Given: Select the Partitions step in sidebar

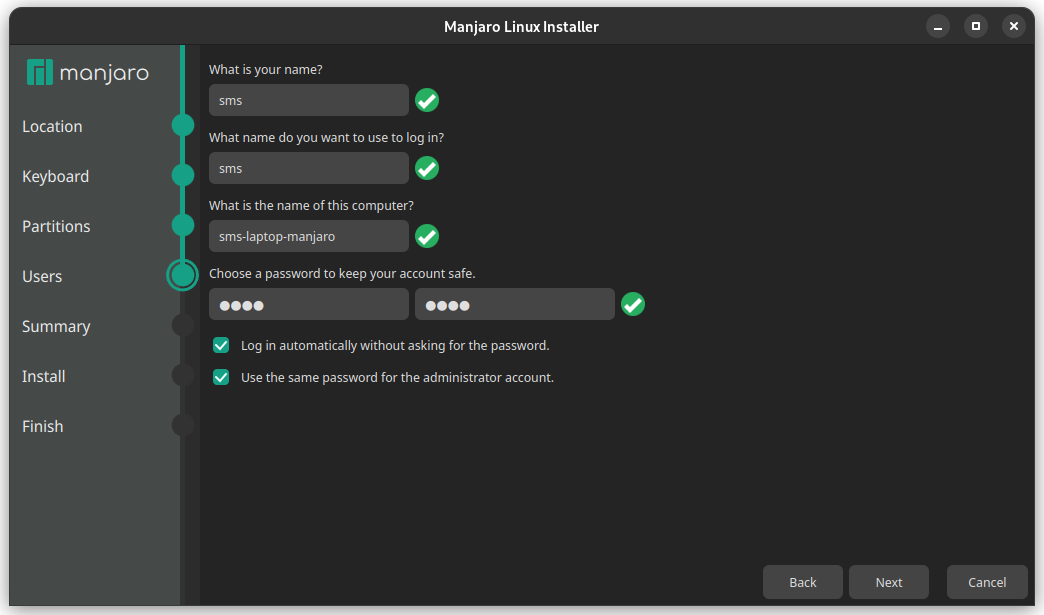Looking at the screenshot, I should (56, 226).
